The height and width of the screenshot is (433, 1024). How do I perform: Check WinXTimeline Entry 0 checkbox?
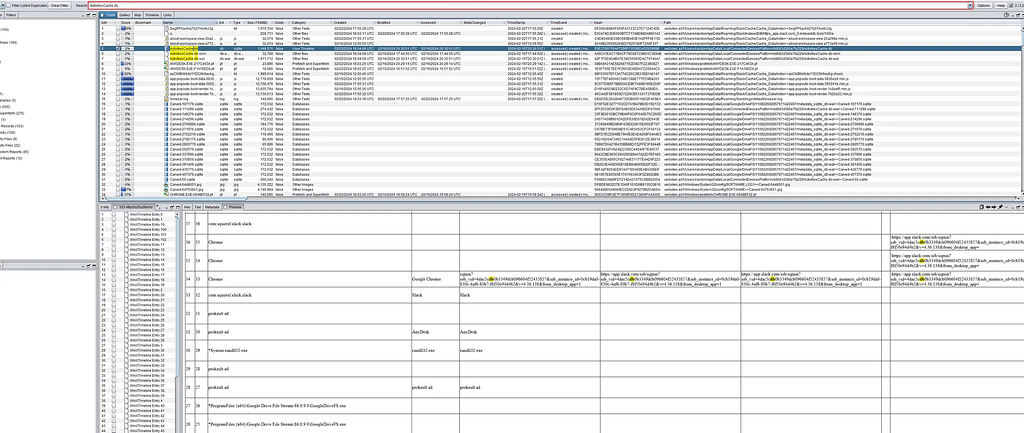click(x=114, y=213)
